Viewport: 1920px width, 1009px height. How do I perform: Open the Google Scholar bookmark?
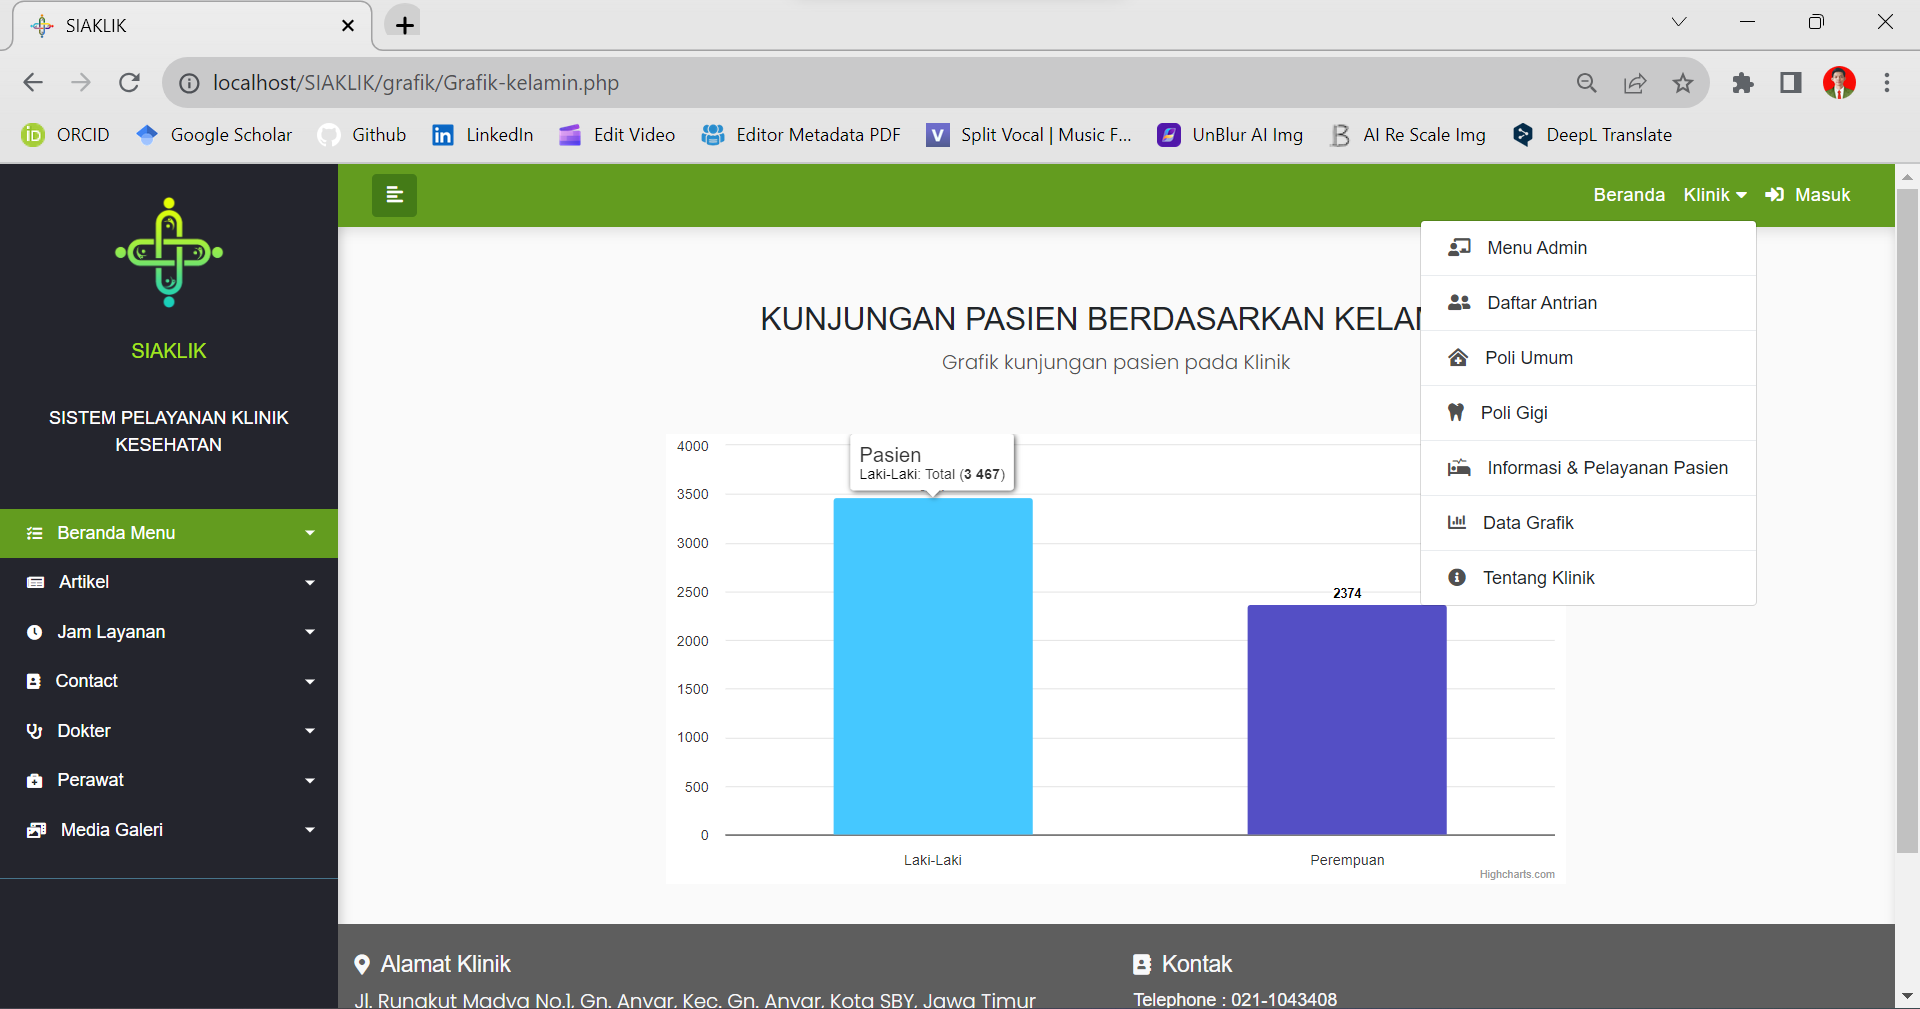pyautogui.click(x=215, y=135)
